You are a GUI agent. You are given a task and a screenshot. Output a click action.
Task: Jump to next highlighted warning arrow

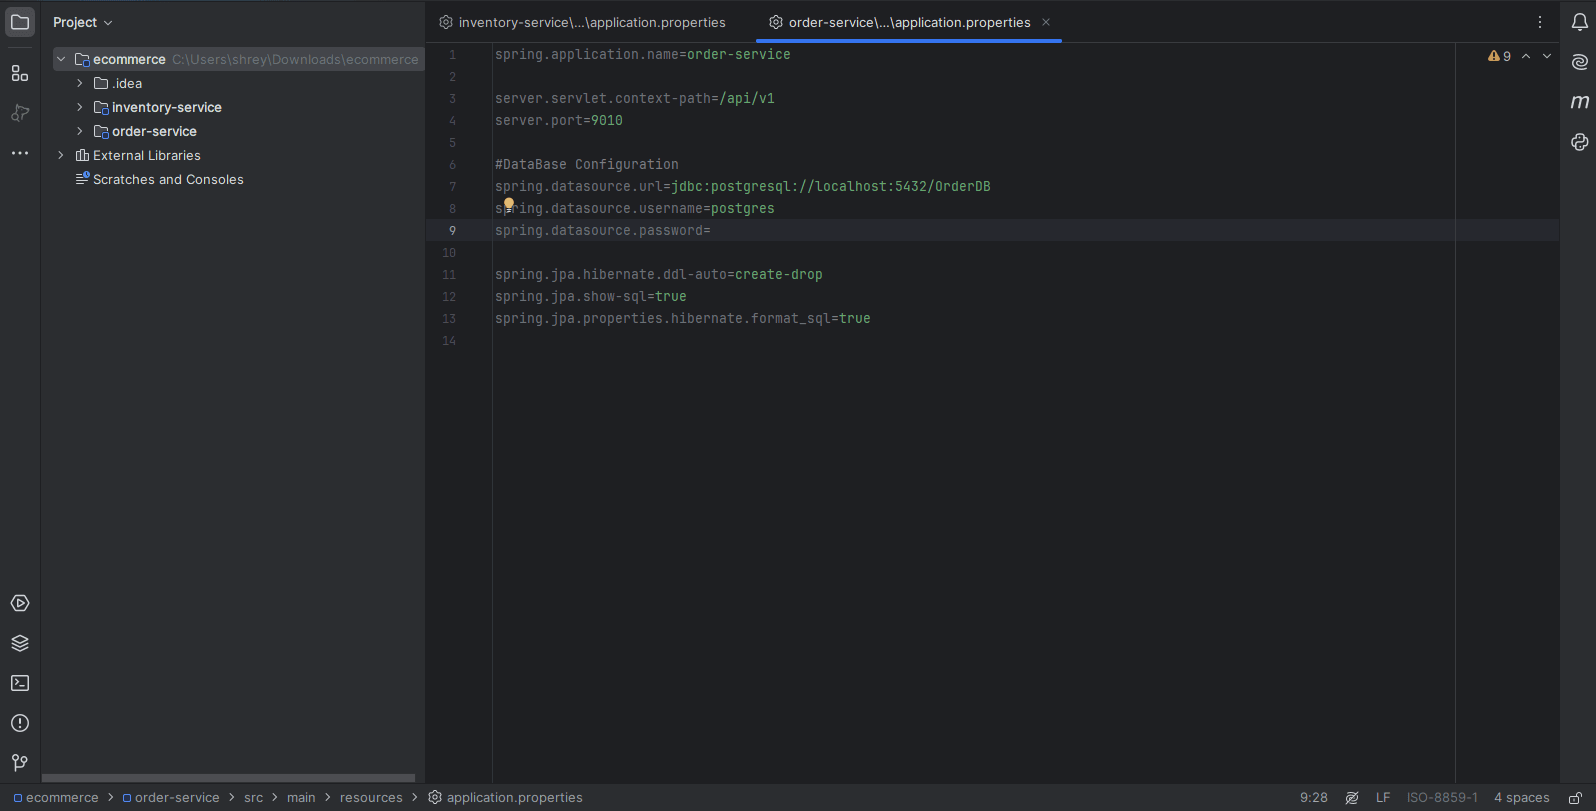click(x=1547, y=56)
